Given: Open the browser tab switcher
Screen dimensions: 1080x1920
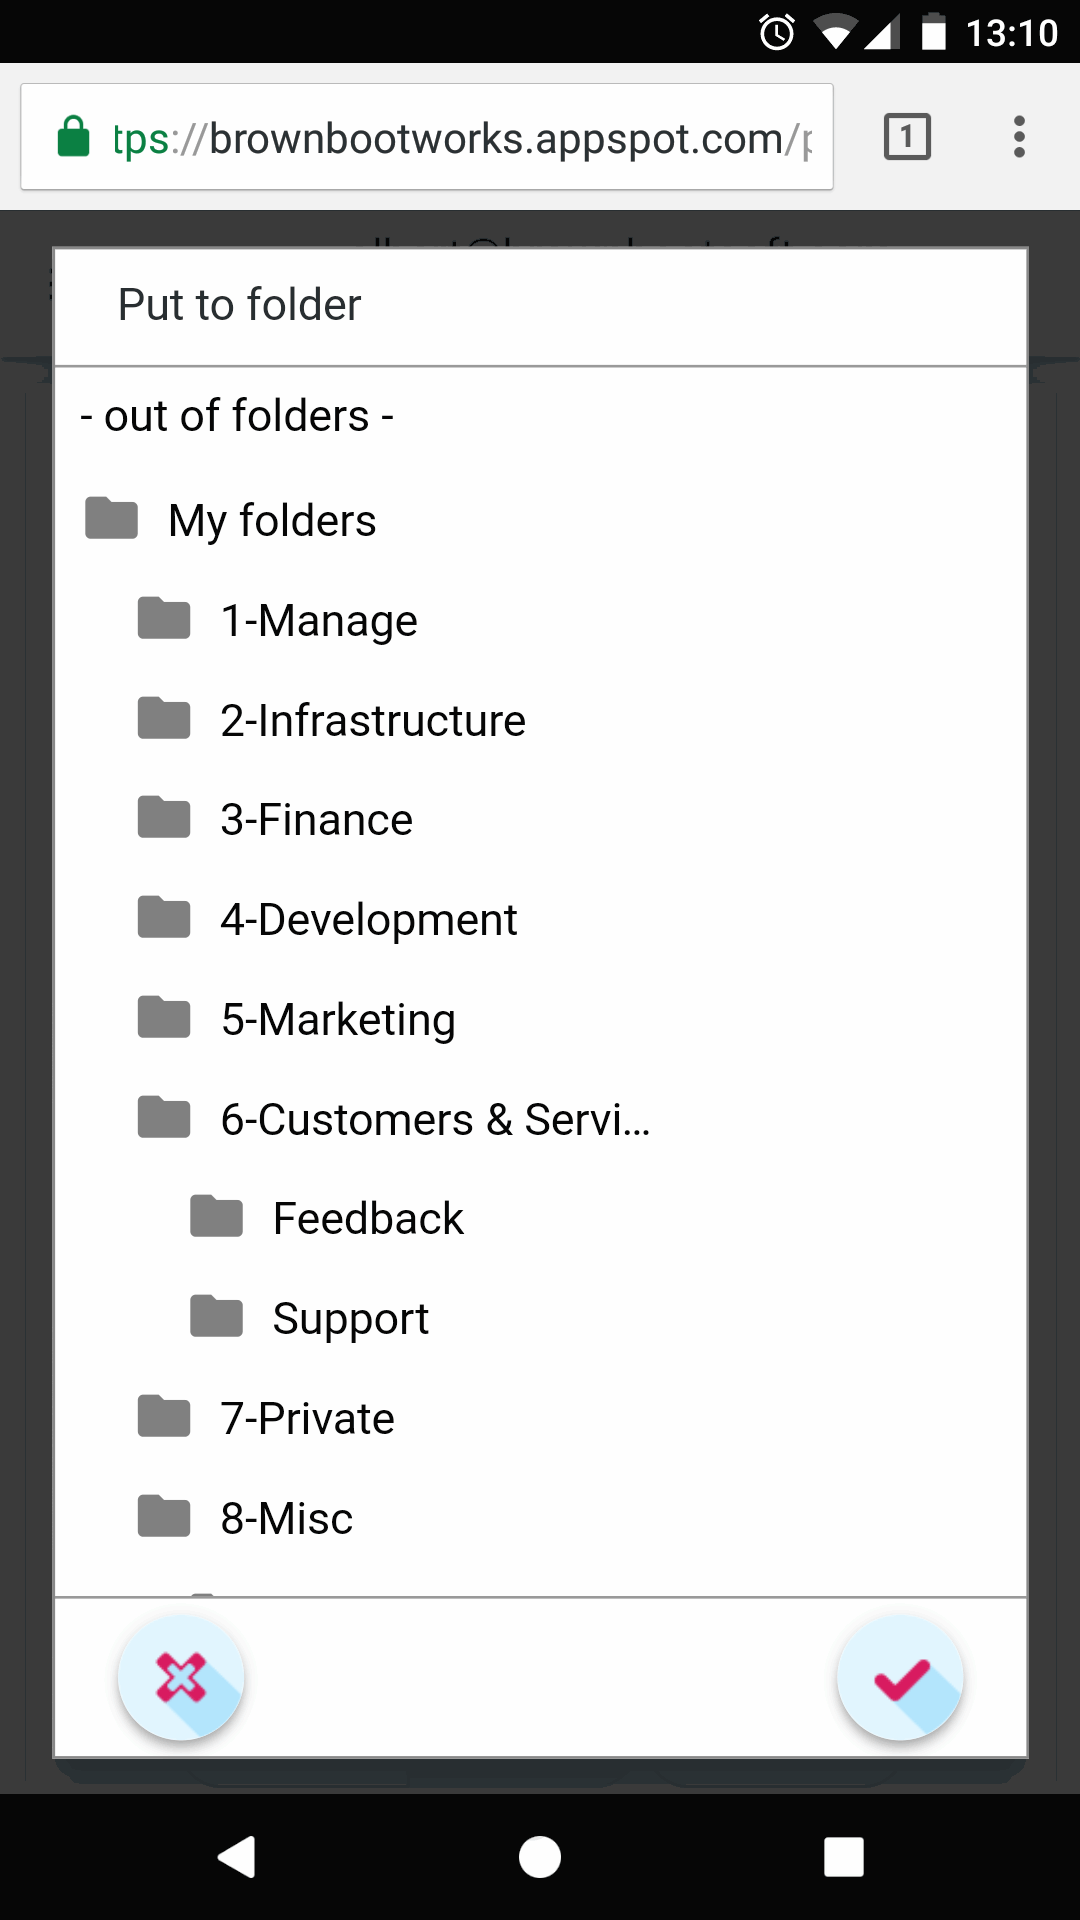Looking at the screenshot, I should [905, 137].
